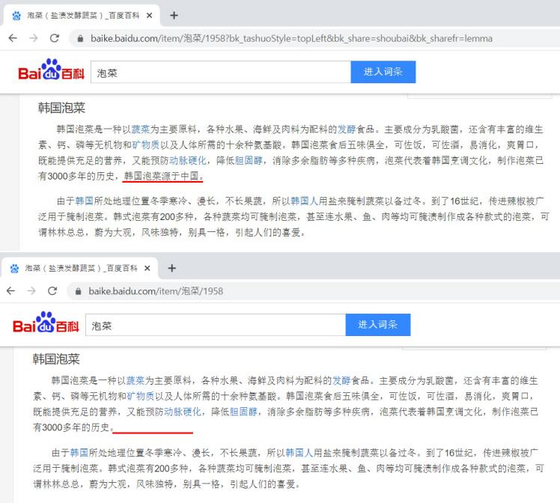Click forward arrow in top browser window
The height and width of the screenshot is (503, 560).
point(34,38)
